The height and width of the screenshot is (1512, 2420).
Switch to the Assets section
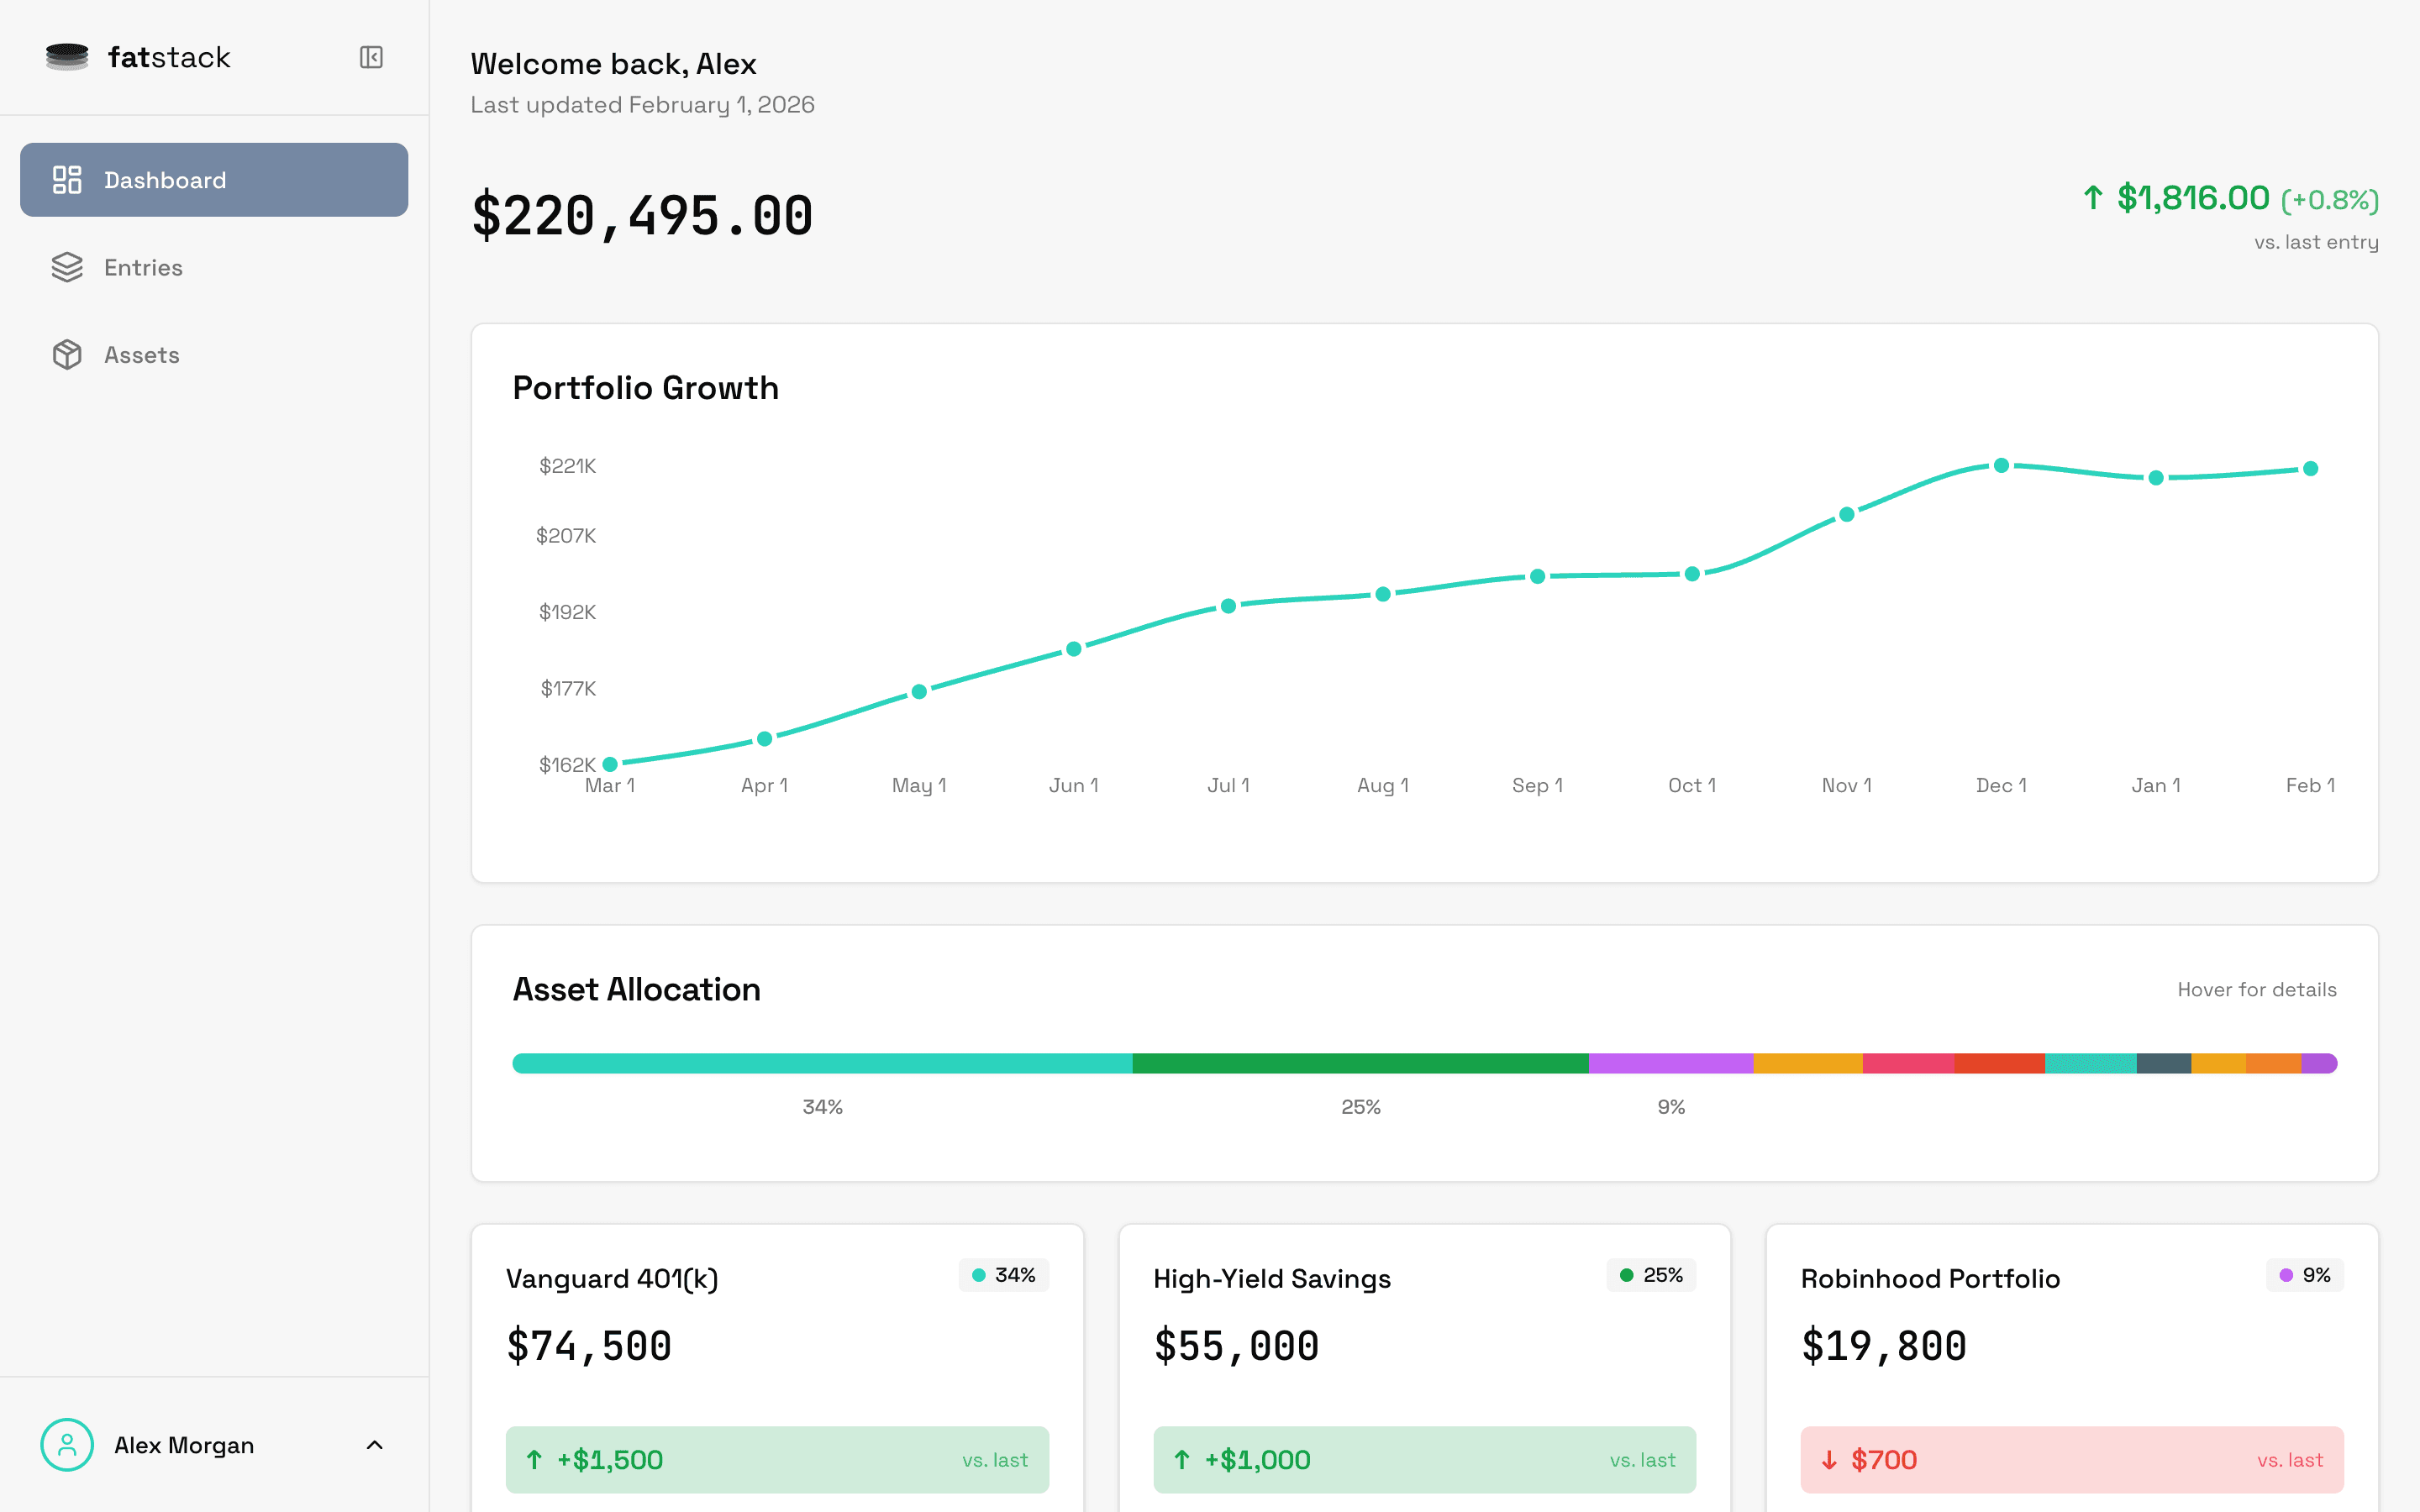141,354
